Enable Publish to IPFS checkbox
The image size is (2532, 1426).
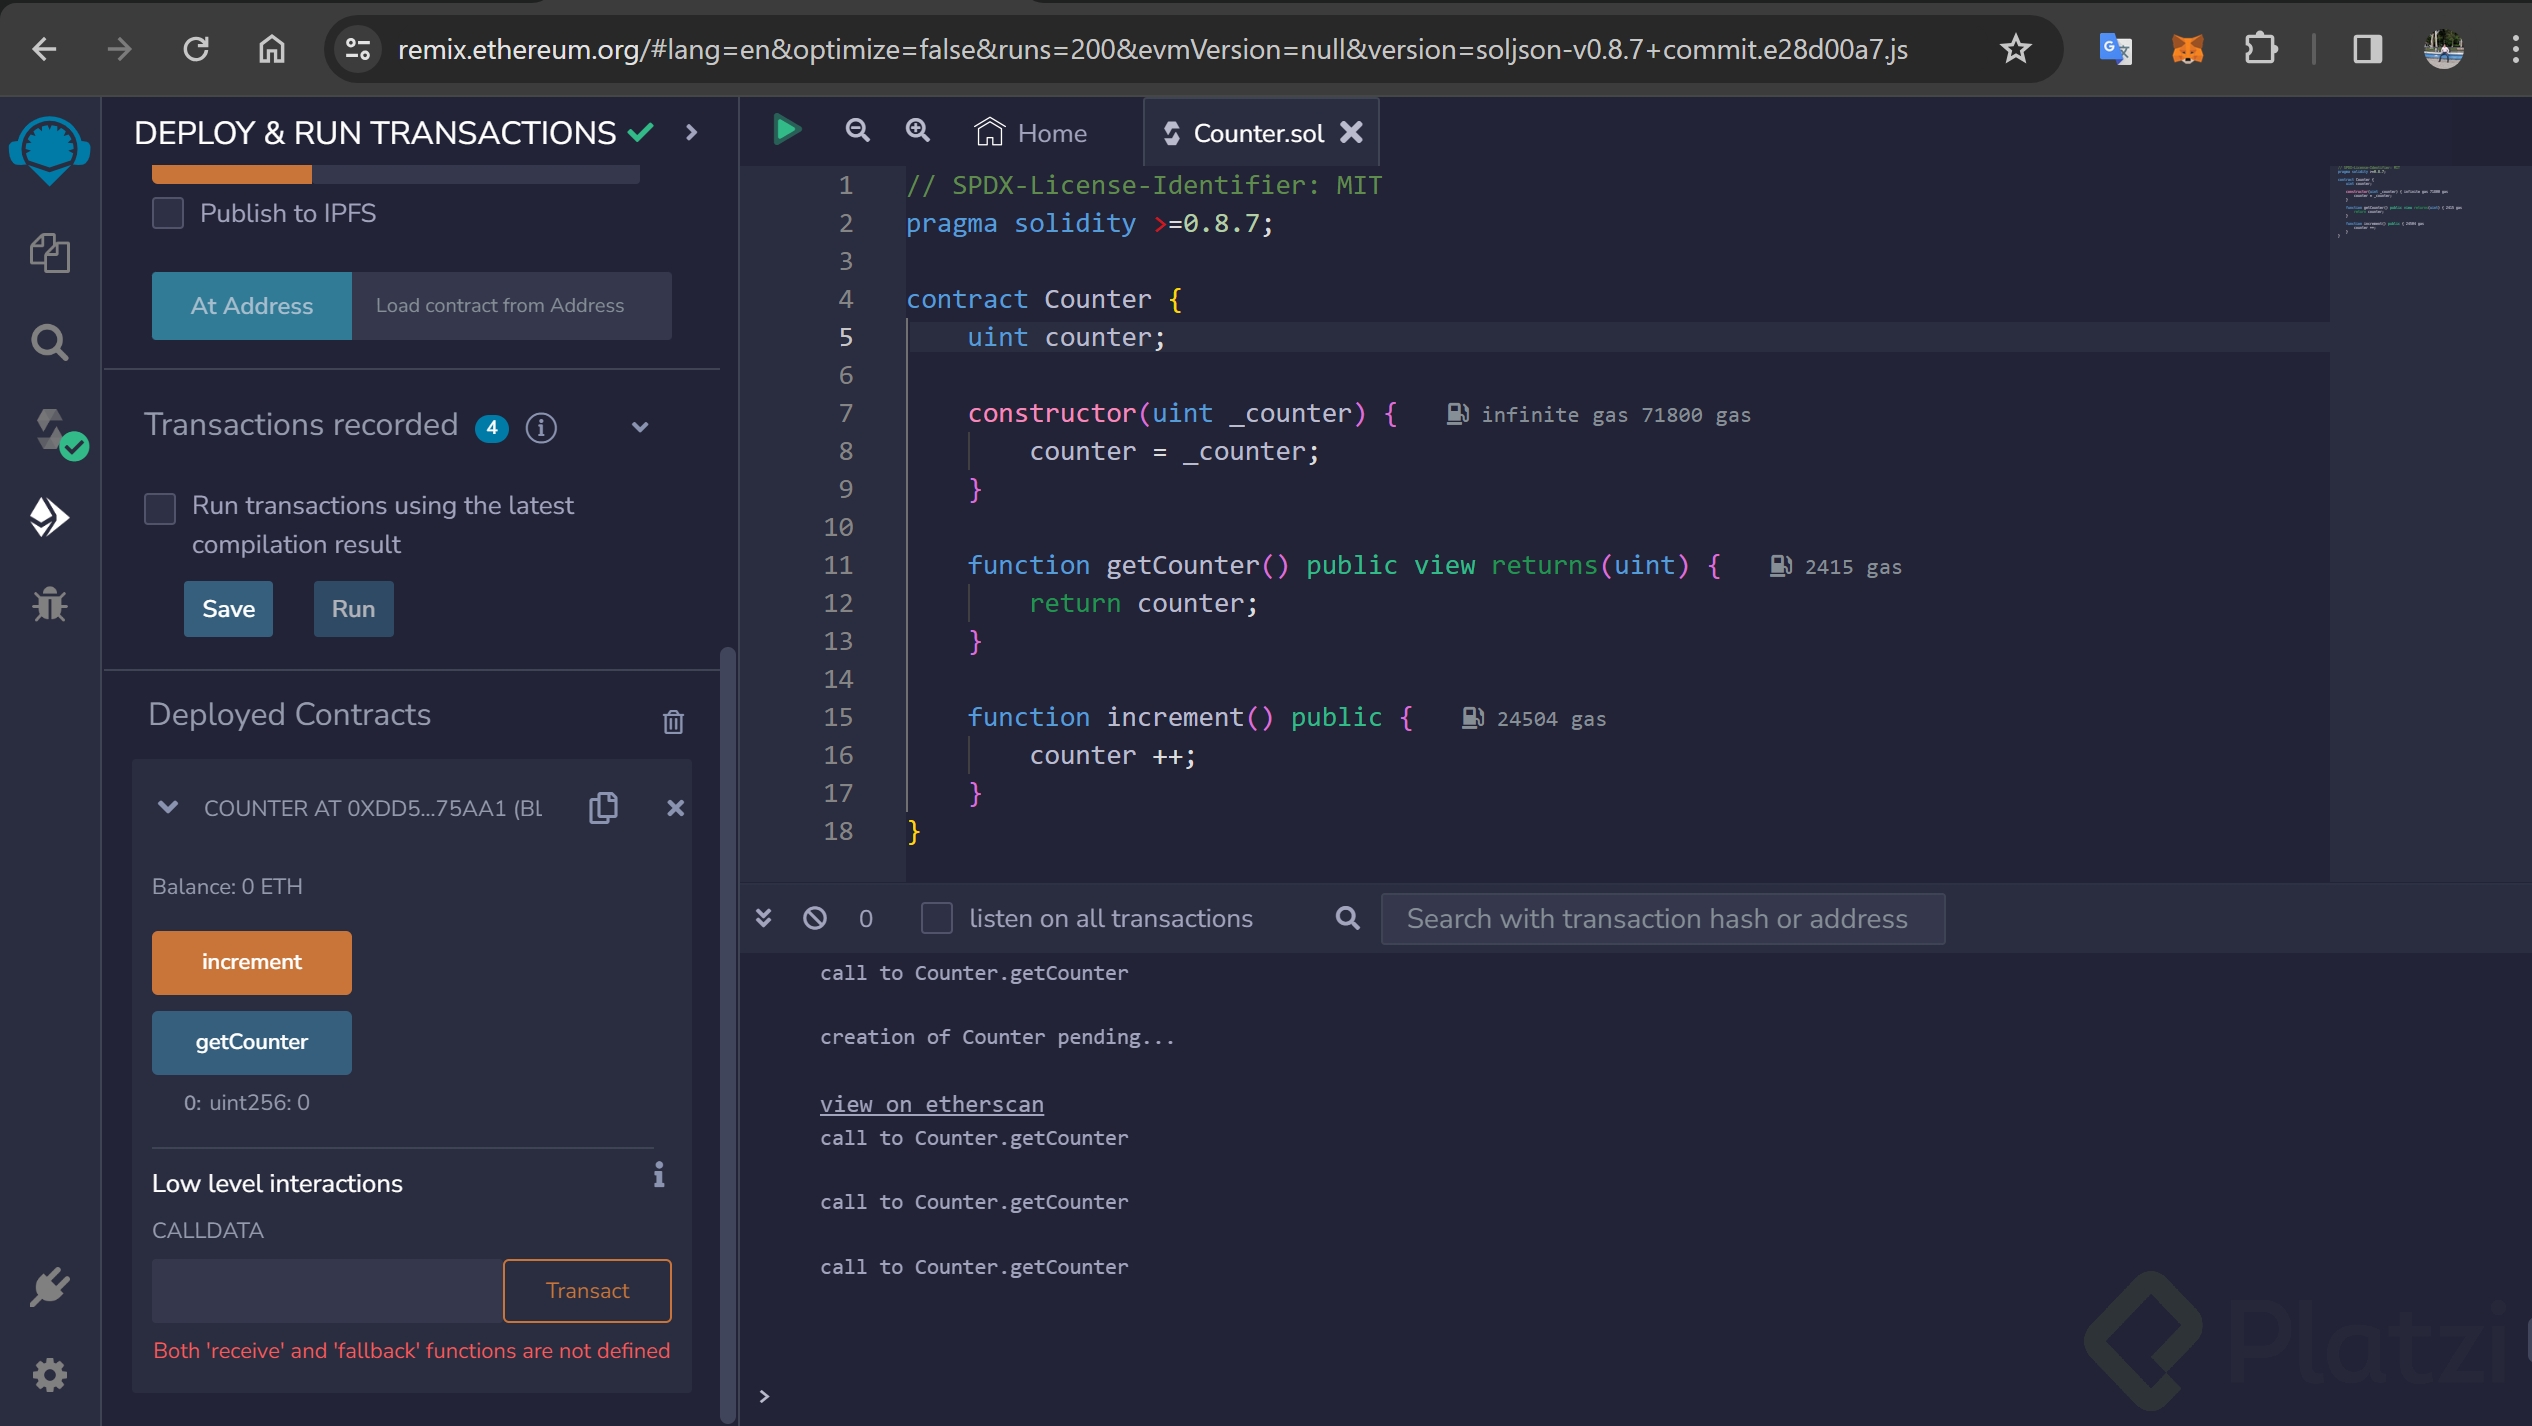[168, 213]
